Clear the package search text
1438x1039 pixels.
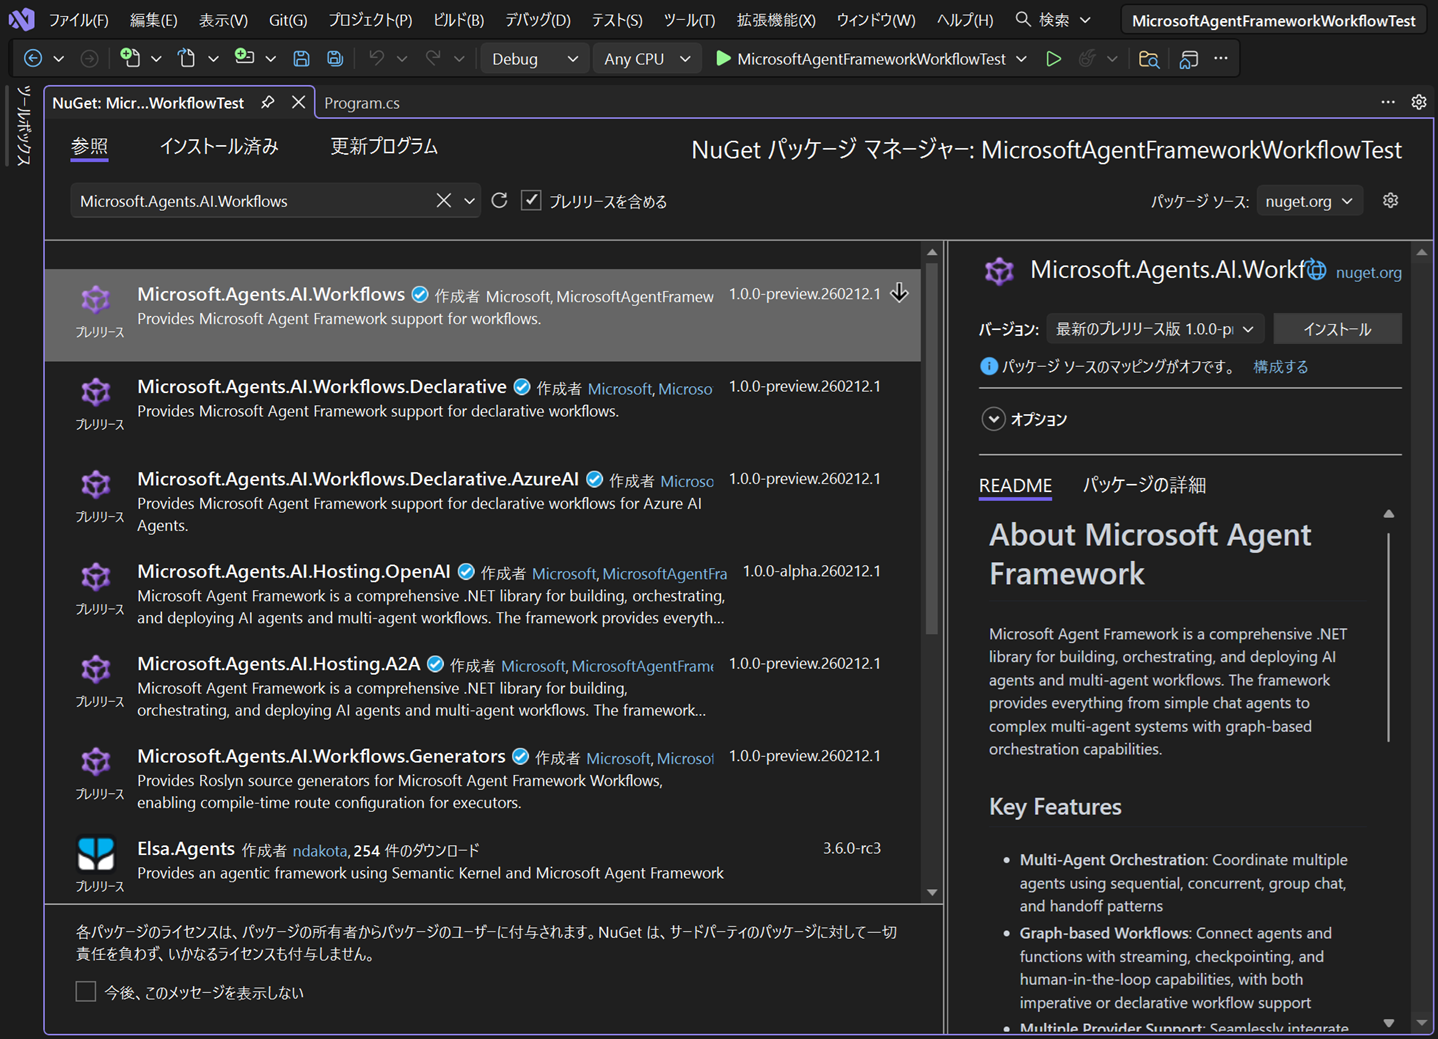pyautogui.click(x=443, y=201)
